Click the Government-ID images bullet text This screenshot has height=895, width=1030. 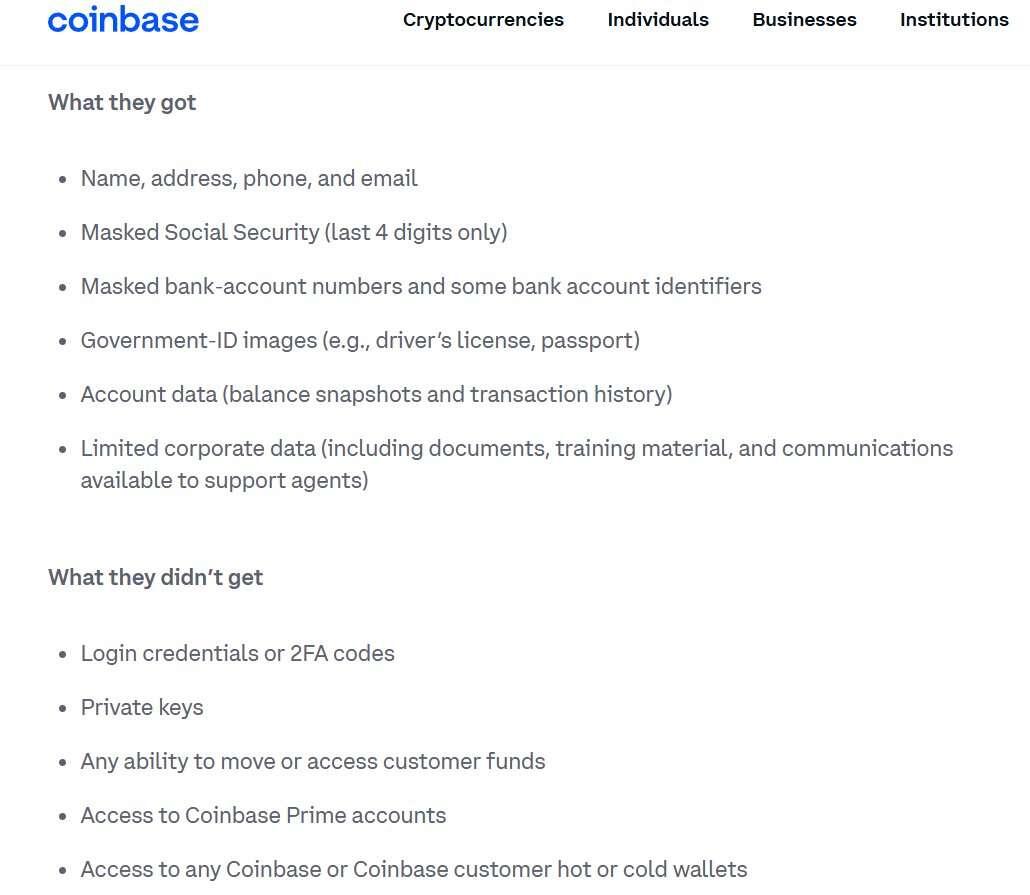tap(360, 340)
